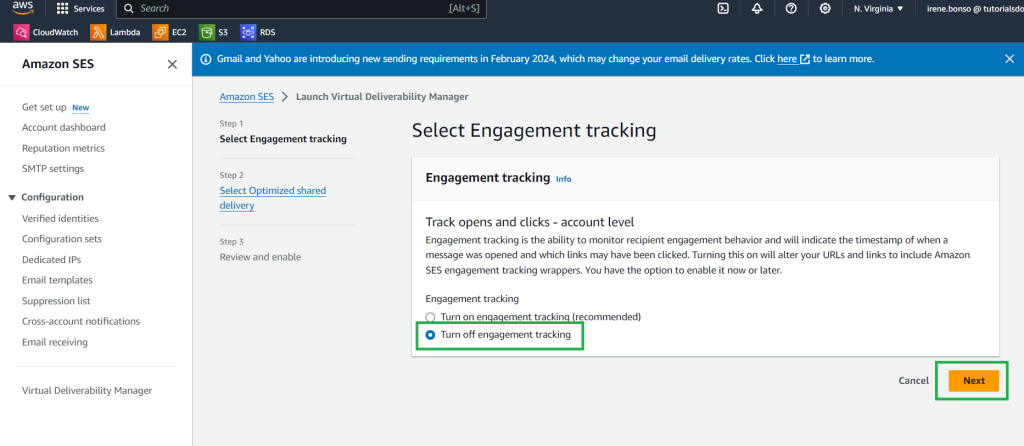Open the Services grid menu
1024x446 pixels.
pos(63,9)
